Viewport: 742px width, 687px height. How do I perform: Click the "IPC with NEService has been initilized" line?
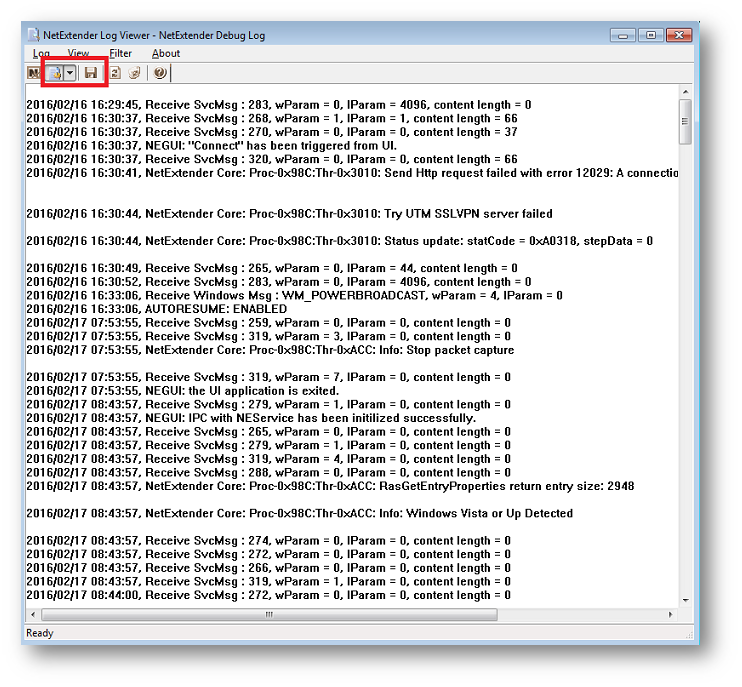251,418
